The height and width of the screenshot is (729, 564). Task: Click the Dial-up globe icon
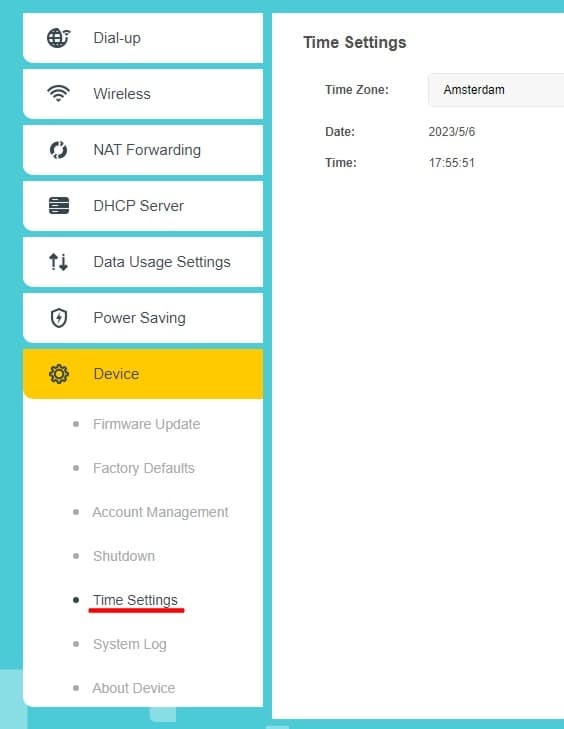tap(59, 38)
